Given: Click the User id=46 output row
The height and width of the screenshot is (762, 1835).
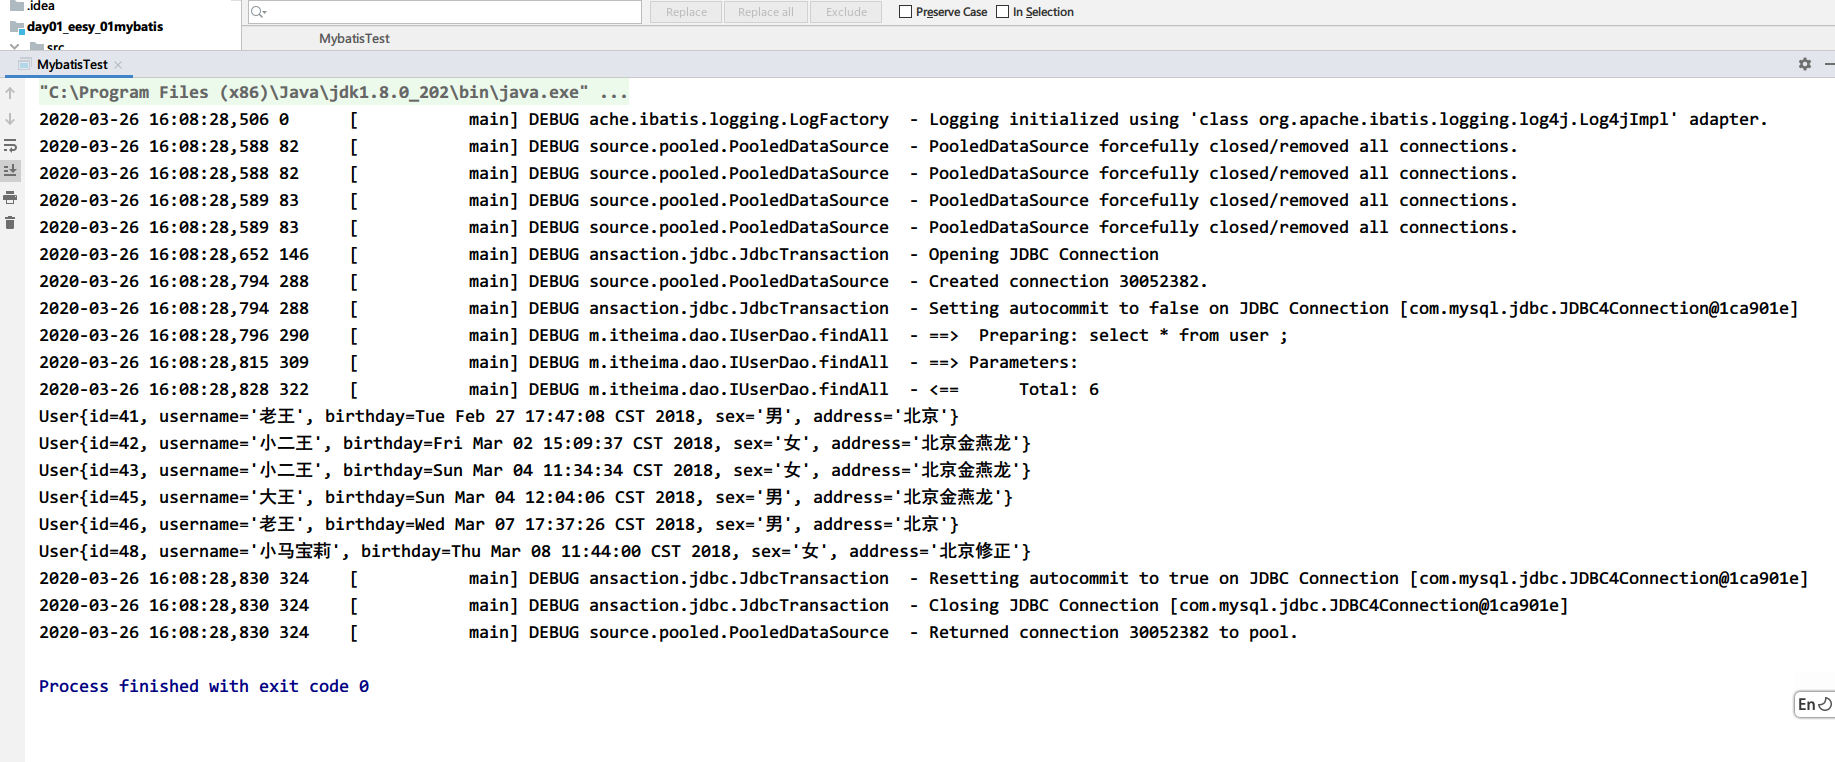Looking at the screenshot, I should 499,524.
